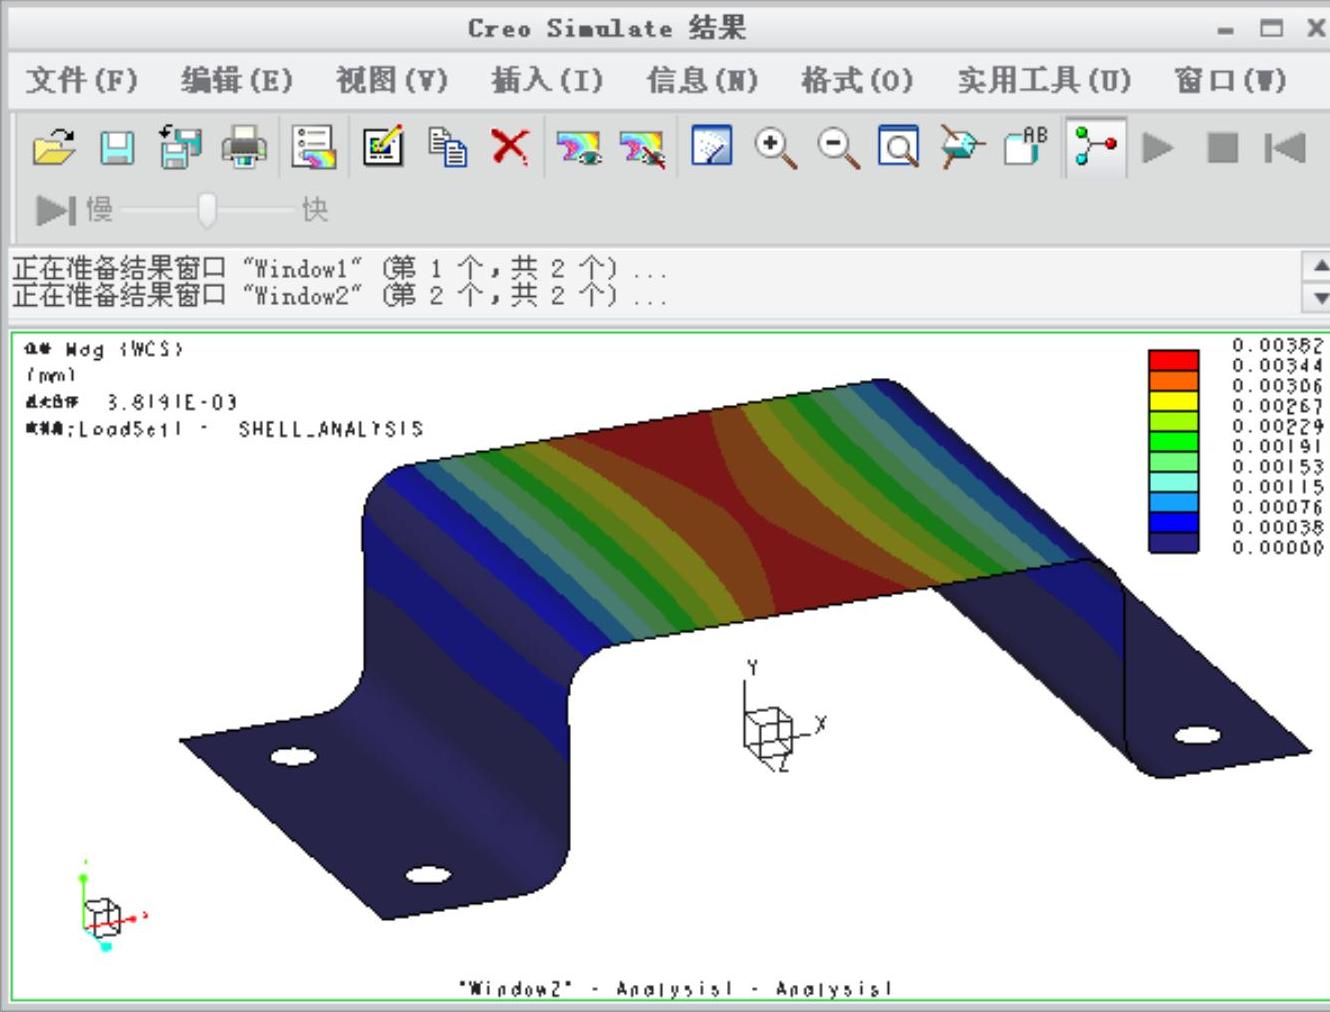Viewport: 1330px width, 1012px height.
Task: Click the step-forward icon beside 慢
Action: [x=55, y=210]
